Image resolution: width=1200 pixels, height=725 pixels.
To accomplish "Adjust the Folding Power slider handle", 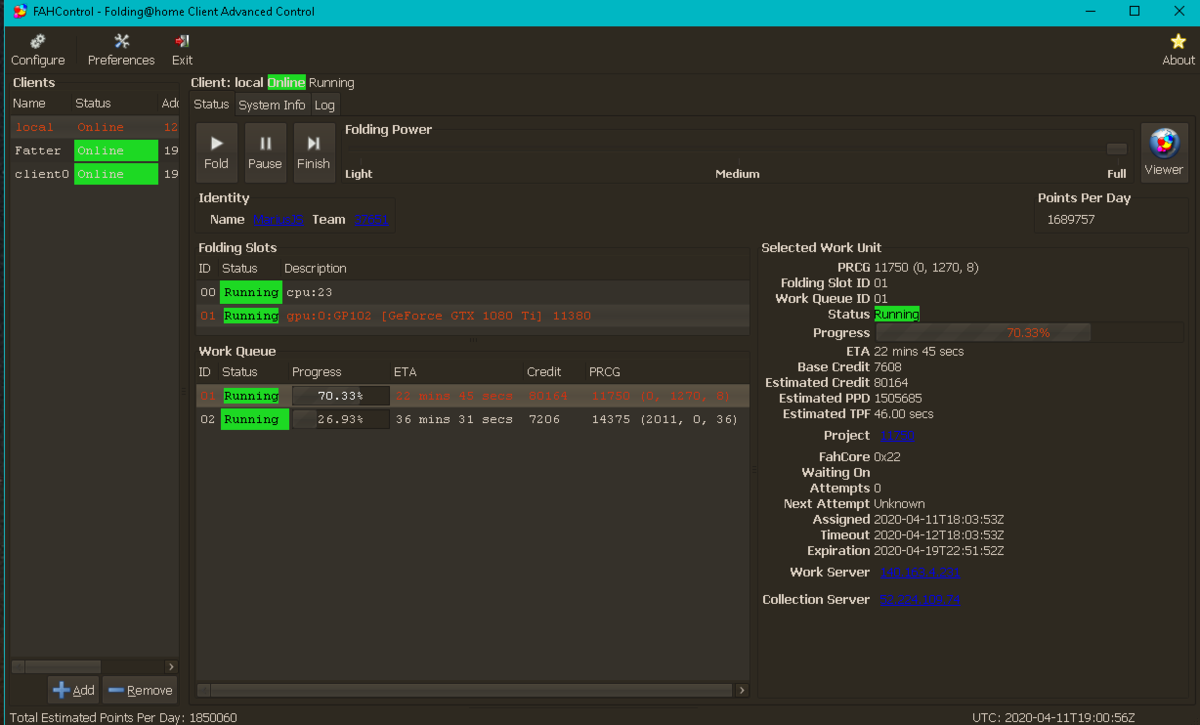I will (1117, 149).
